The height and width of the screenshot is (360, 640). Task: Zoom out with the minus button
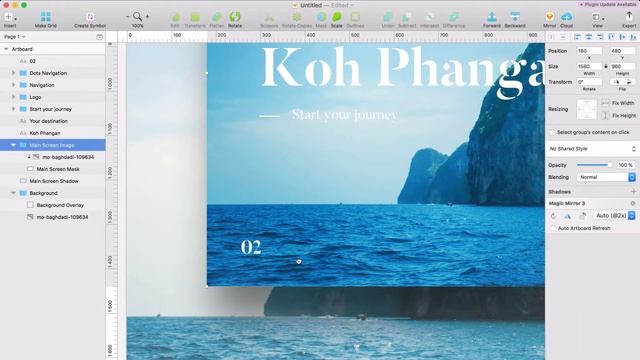coord(128,17)
